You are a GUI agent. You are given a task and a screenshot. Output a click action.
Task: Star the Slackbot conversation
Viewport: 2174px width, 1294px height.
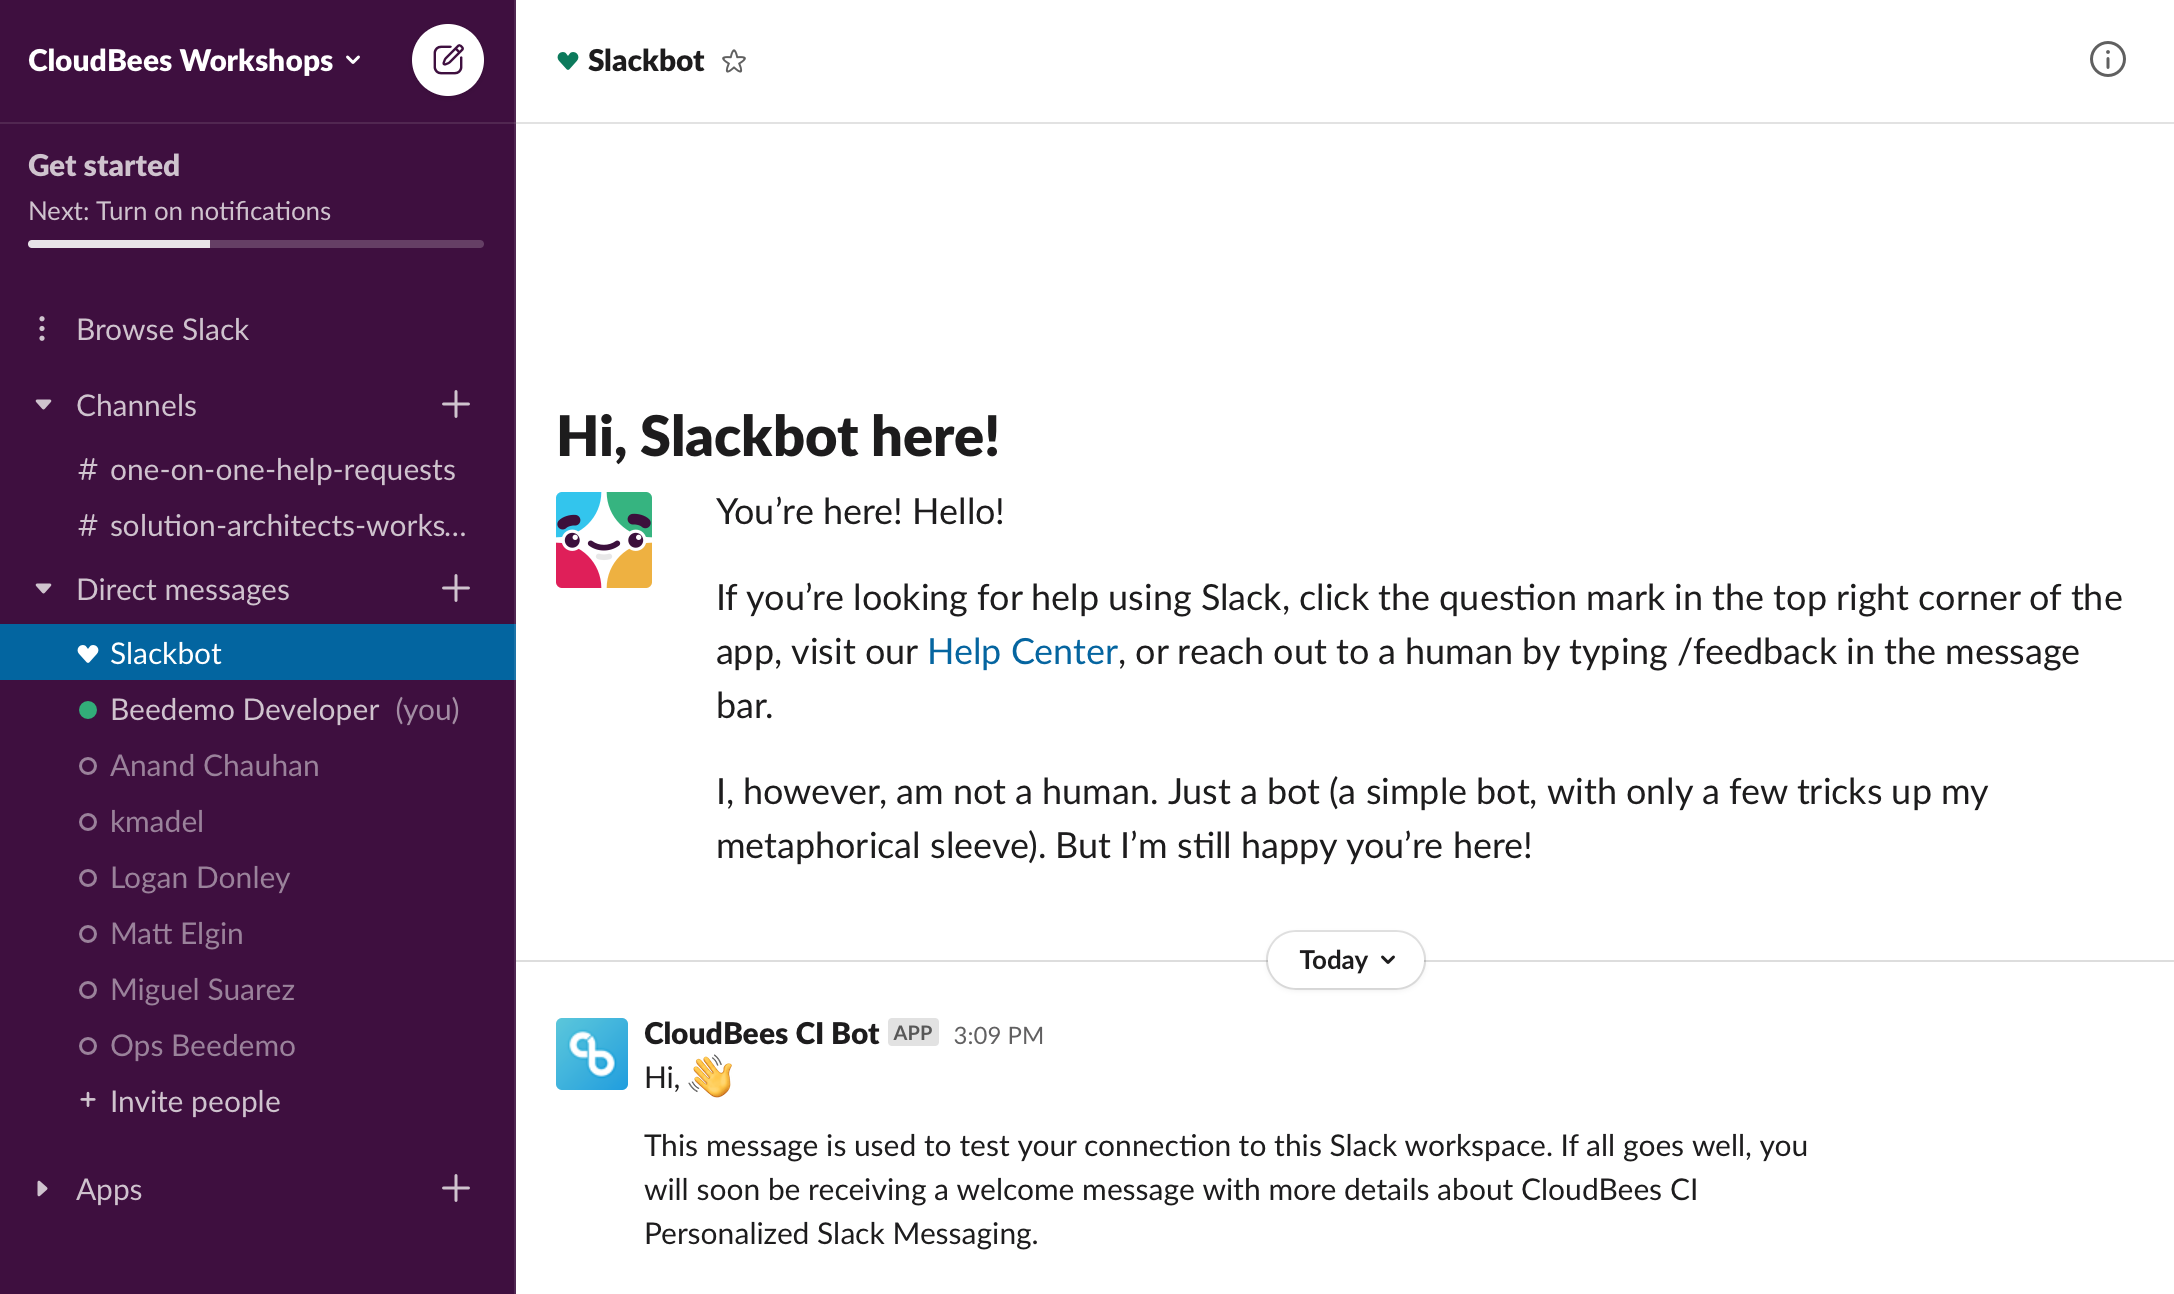click(735, 61)
